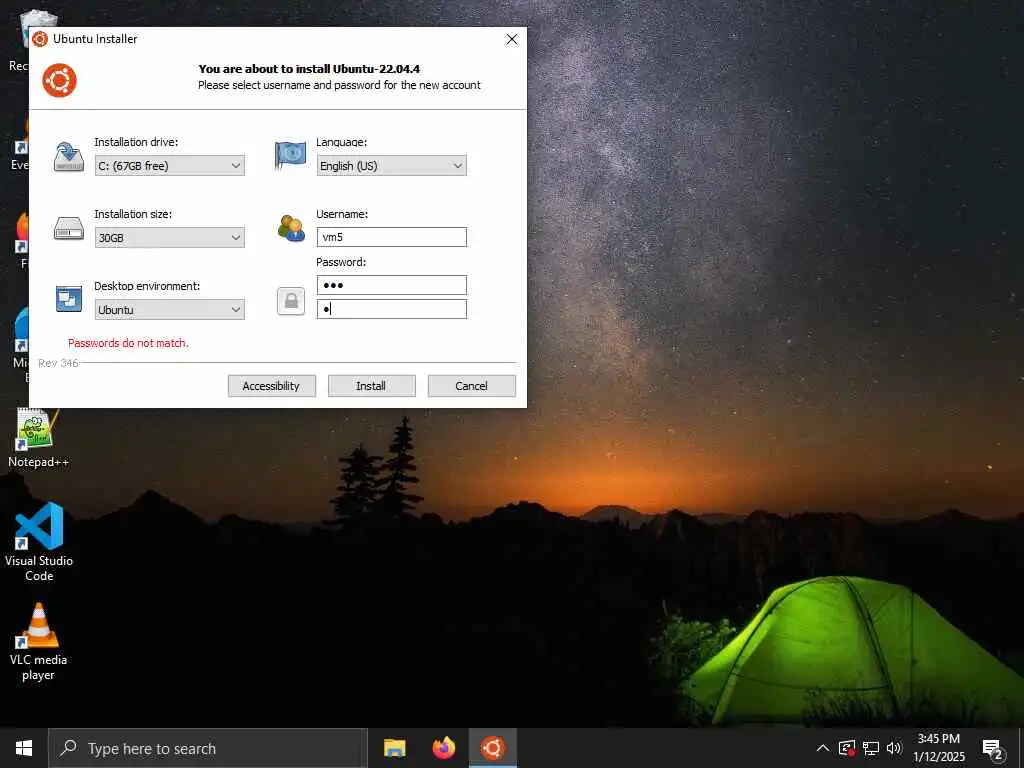Viewport: 1024px width, 768px height.
Task: Open File Explorer from the taskbar
Action: (x=394, y=748)
